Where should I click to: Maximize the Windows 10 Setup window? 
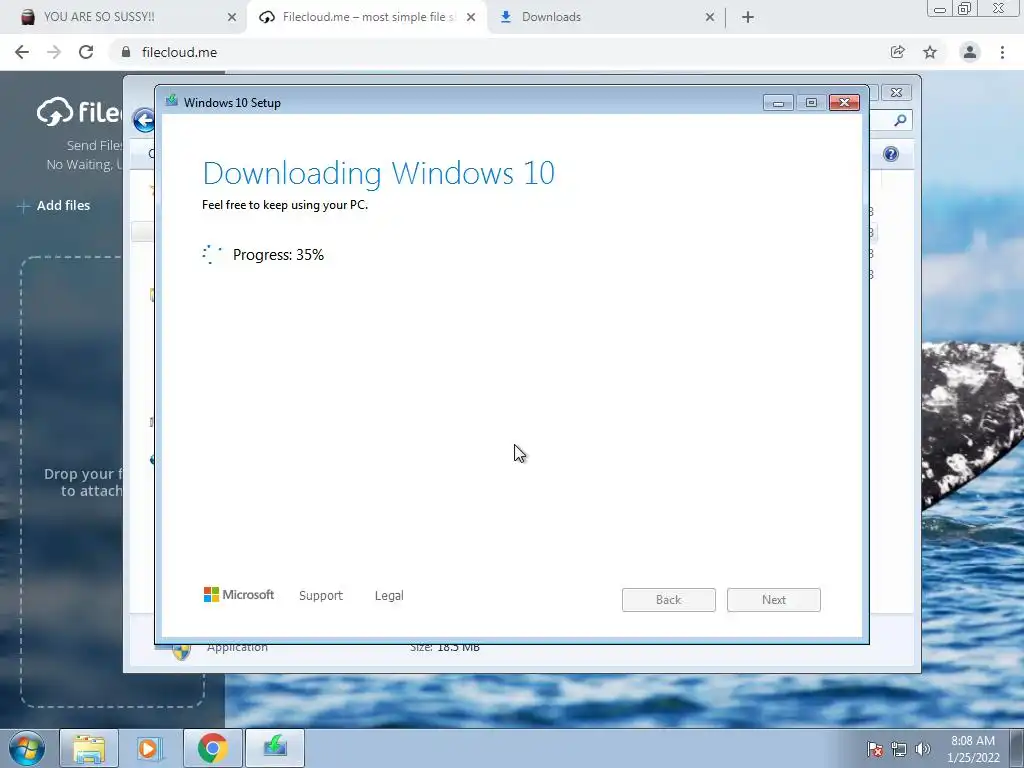[811, 103]
